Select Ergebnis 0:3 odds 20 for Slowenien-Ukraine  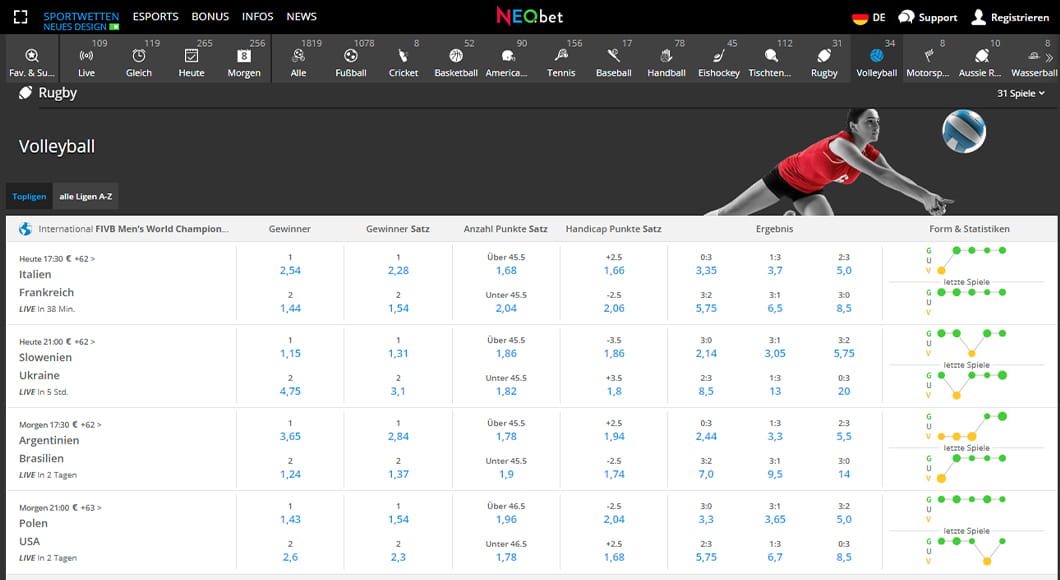pyautogui.click(x=844, y=391)
